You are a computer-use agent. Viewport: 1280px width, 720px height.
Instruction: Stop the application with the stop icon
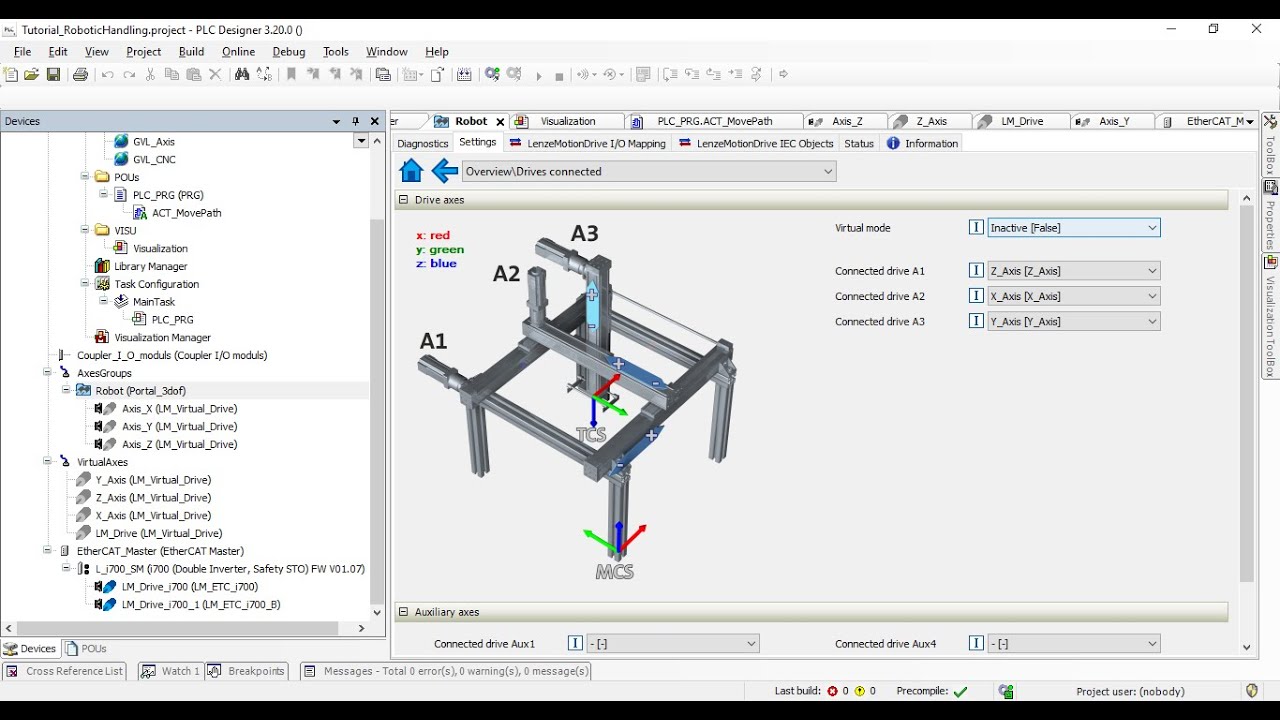[x=559, y=75]
